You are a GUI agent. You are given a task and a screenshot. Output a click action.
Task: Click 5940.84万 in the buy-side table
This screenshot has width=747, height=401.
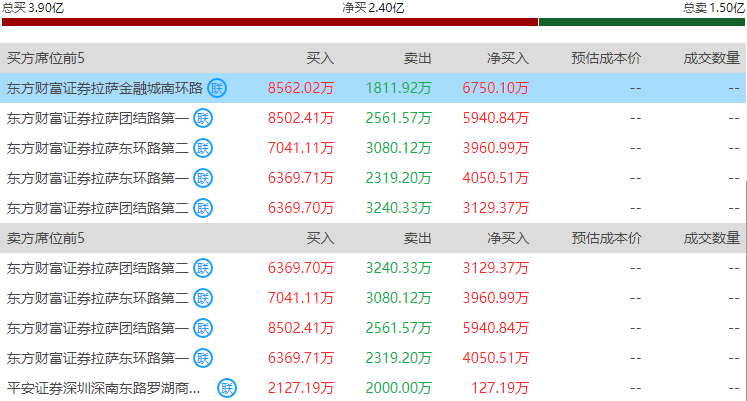point(495,118)
